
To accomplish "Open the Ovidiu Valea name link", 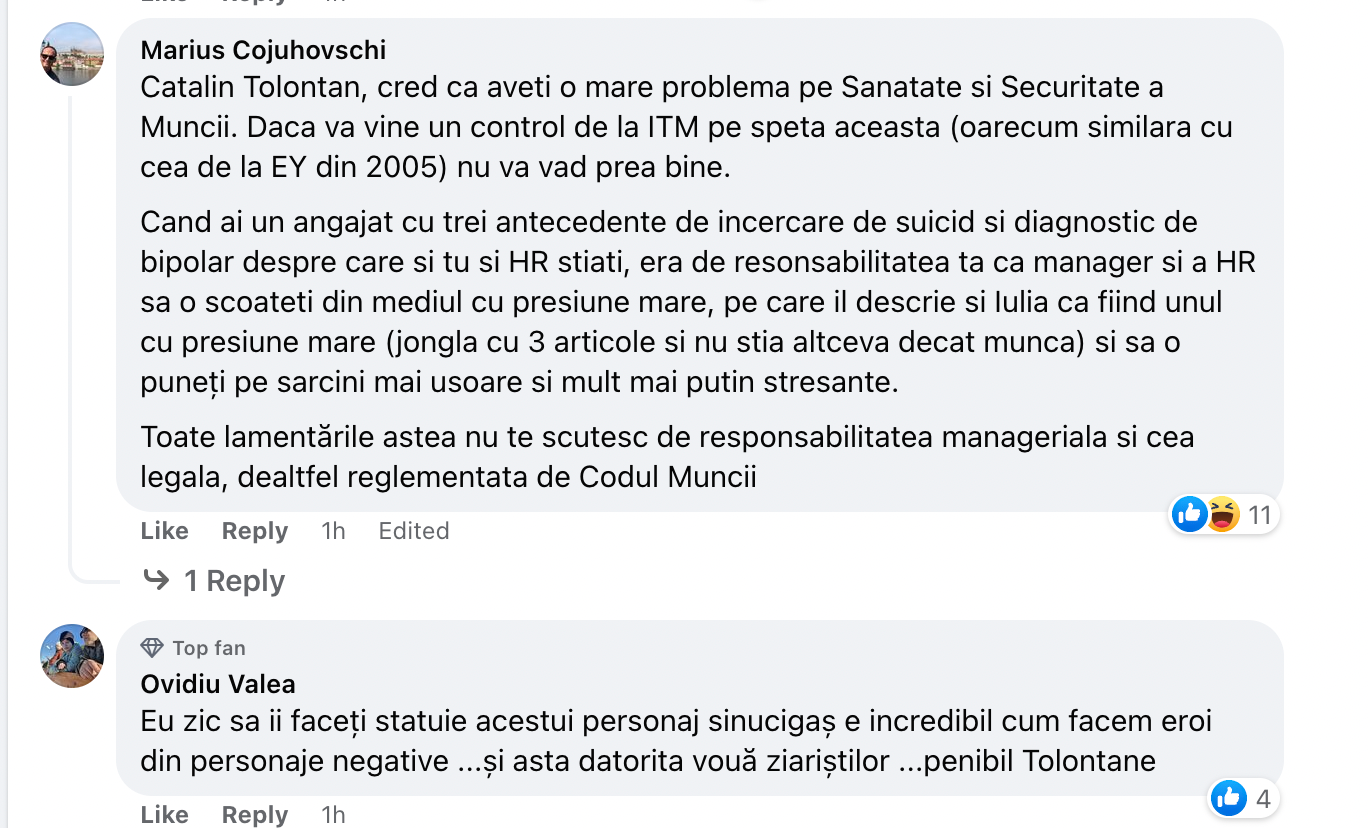I will click(x=218, y=685).
